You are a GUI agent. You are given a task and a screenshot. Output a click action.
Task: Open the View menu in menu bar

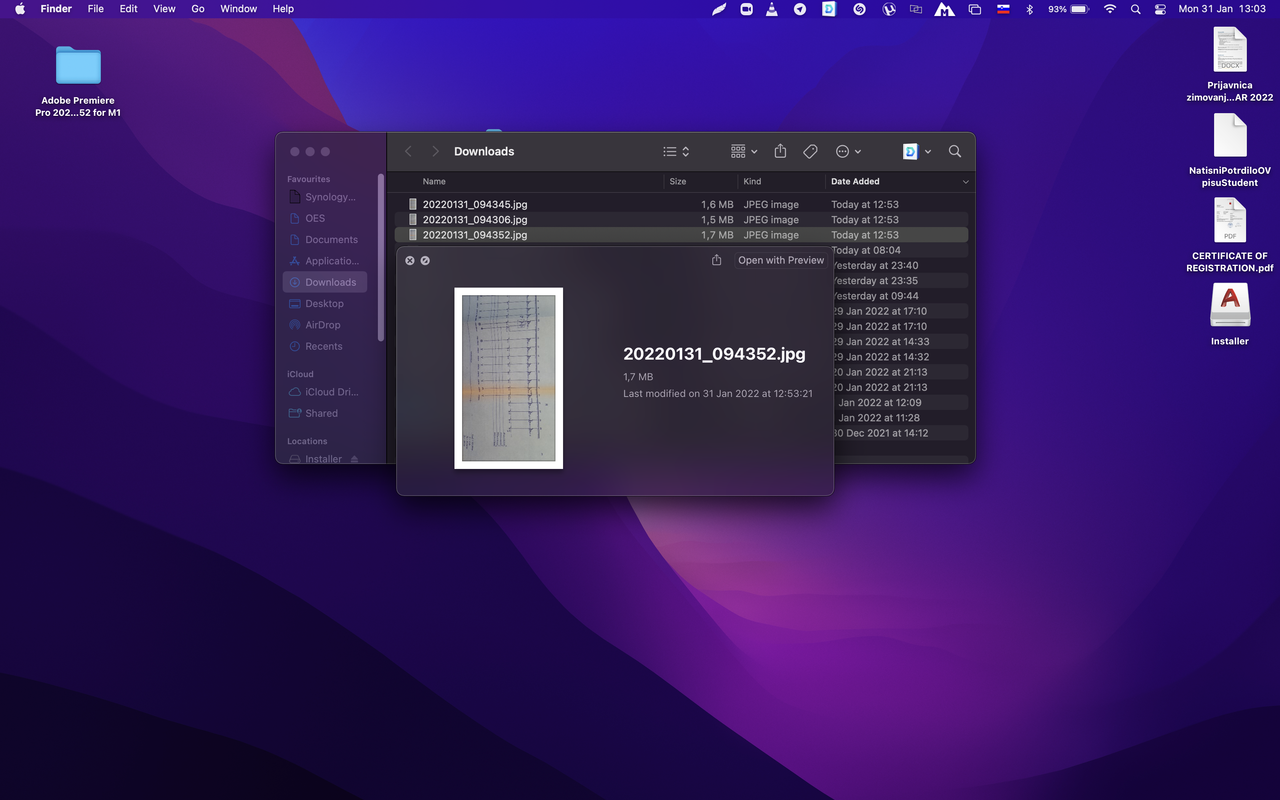pos(164,9)
